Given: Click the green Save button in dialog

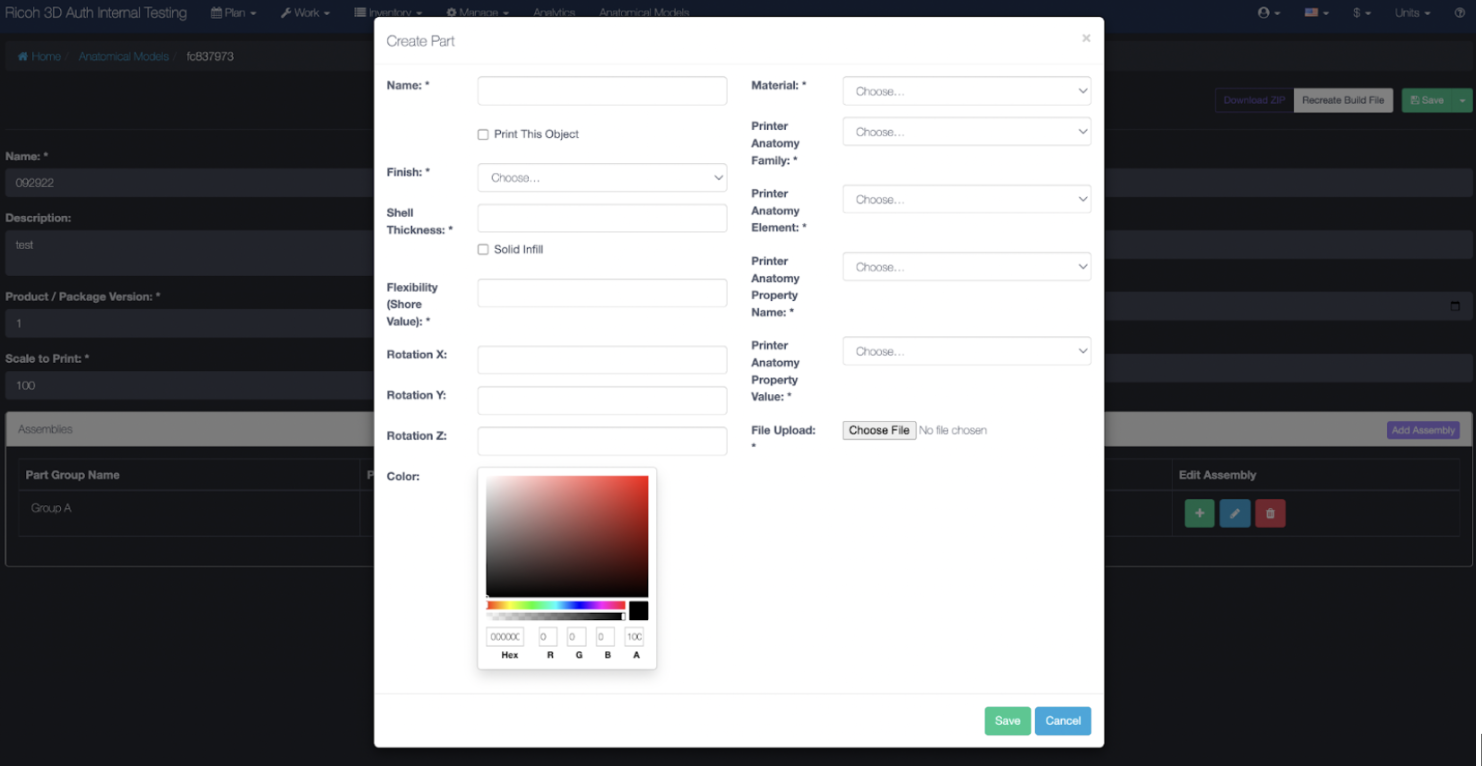Looking at the screenshot, I should pos(1007,721).
